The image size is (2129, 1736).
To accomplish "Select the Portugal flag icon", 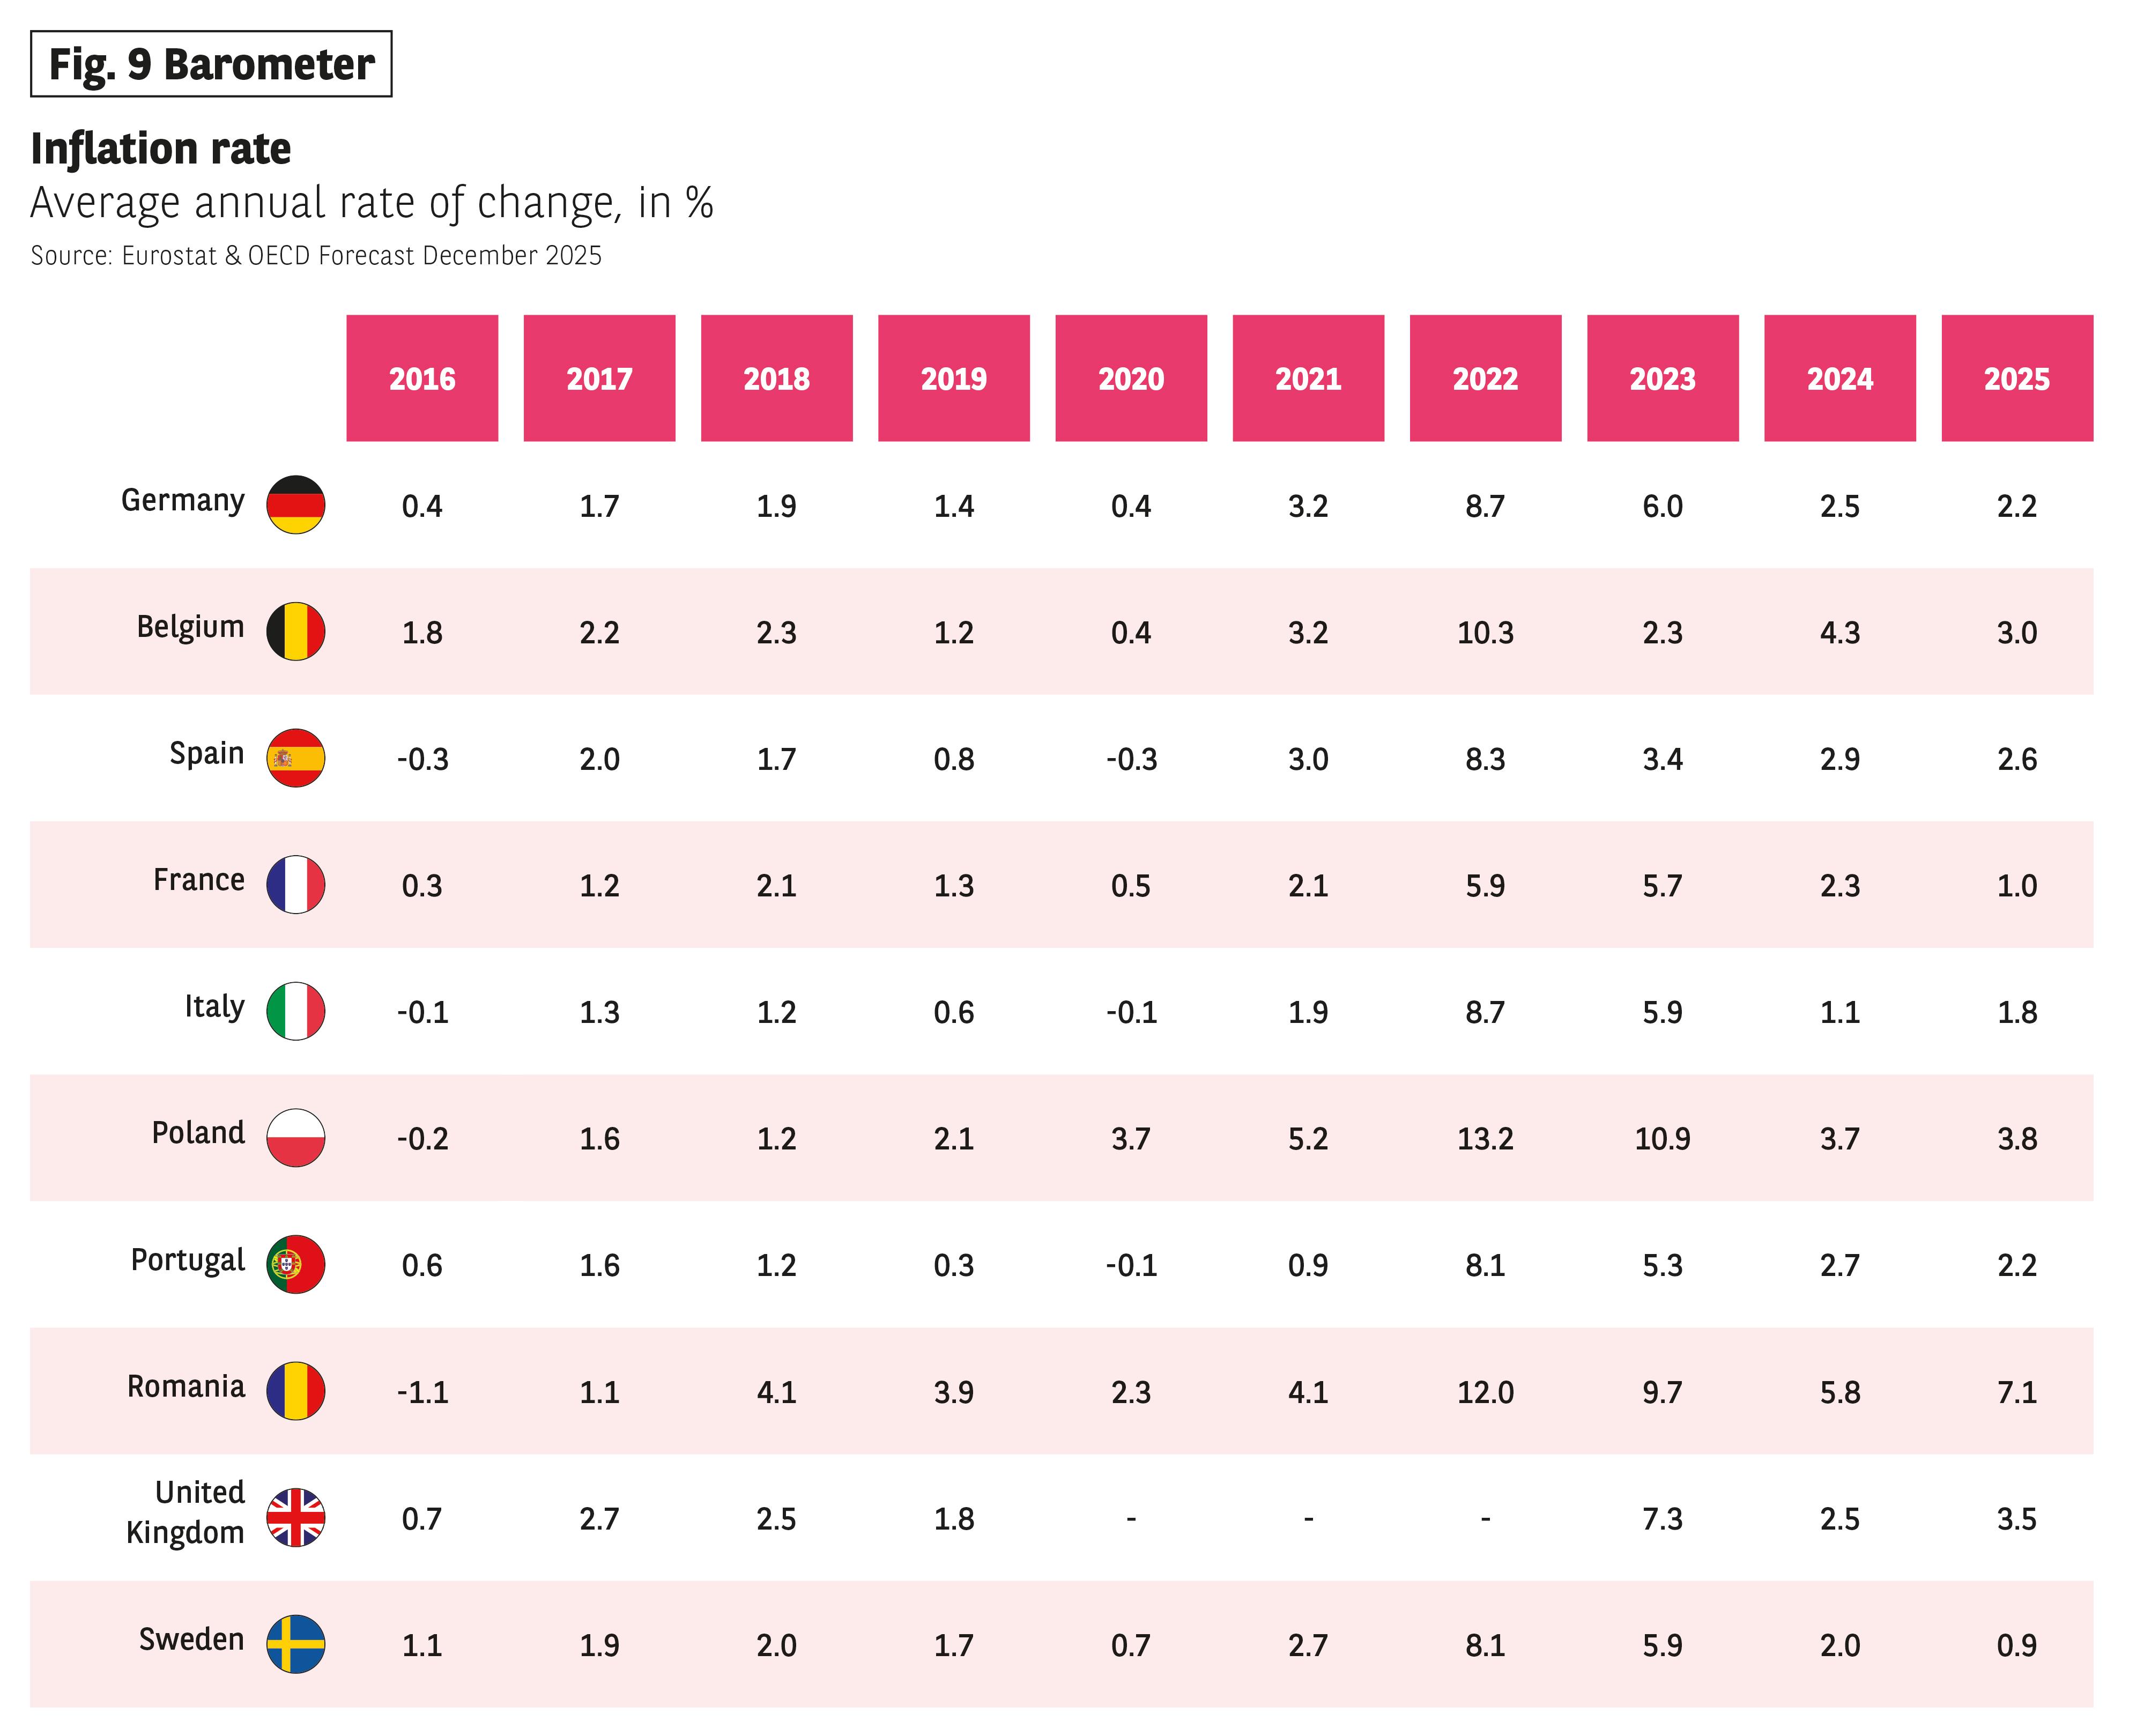I will (x=295, y=1264).
